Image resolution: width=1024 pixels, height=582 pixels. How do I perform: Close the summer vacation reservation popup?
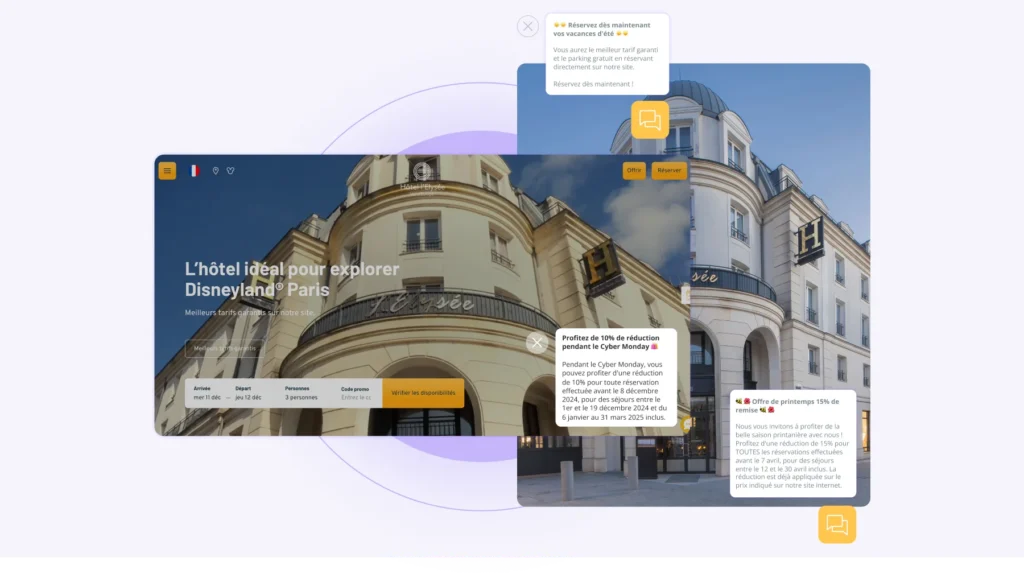coord(528,27)
